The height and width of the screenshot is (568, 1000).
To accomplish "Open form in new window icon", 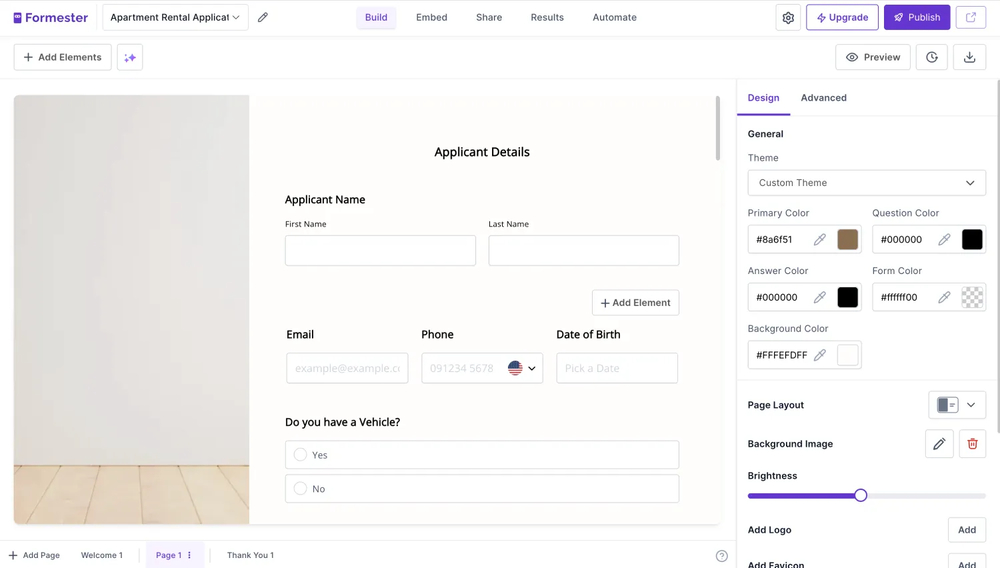I will coord(970,17).
